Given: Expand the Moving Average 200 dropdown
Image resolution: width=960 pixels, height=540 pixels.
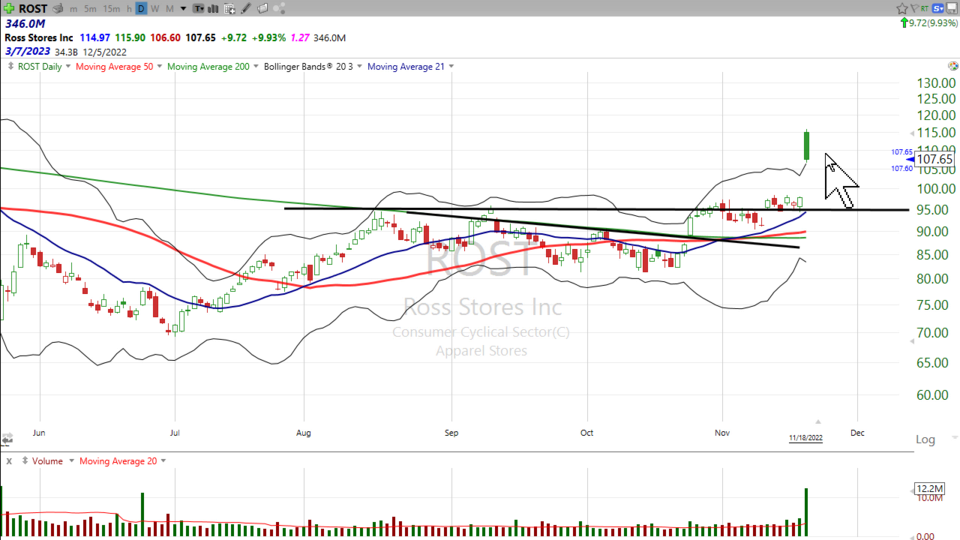Looking at the screenshot, I should pyautogui.click(x=256, y=66).
